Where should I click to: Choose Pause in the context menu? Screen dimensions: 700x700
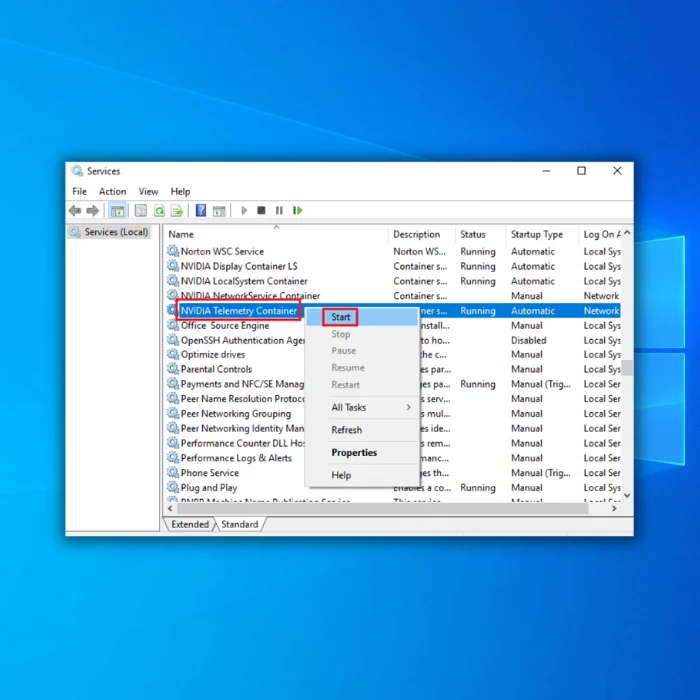tap(362, 351)
